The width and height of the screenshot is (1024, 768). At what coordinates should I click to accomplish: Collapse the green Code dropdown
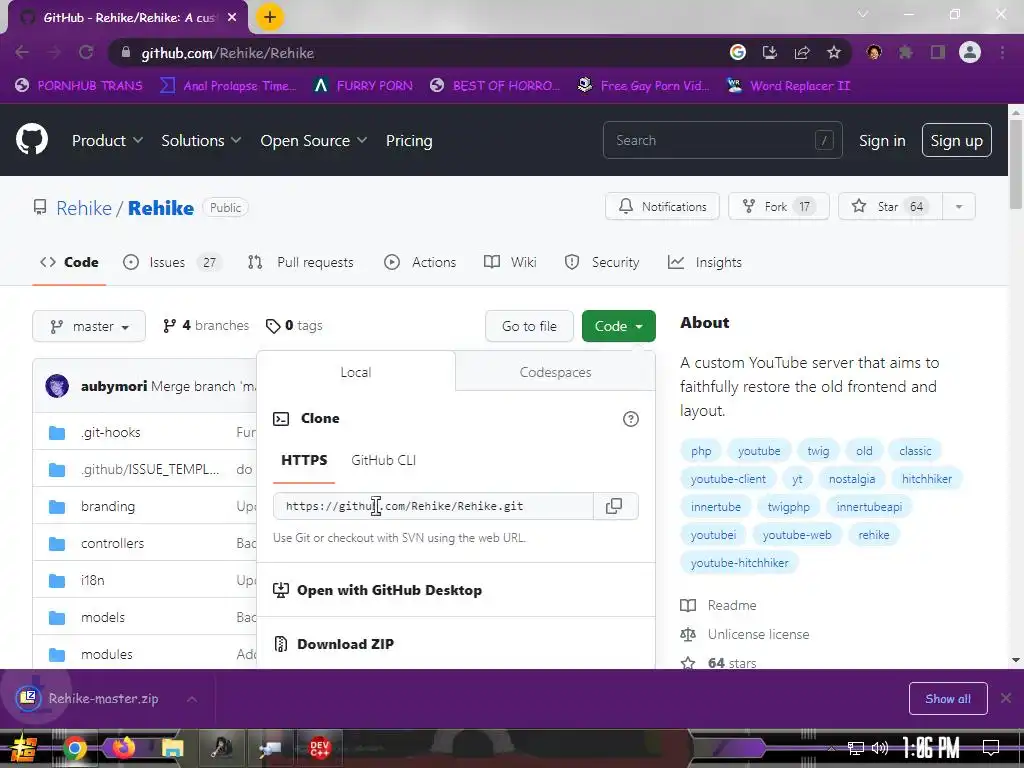[618, 326]
